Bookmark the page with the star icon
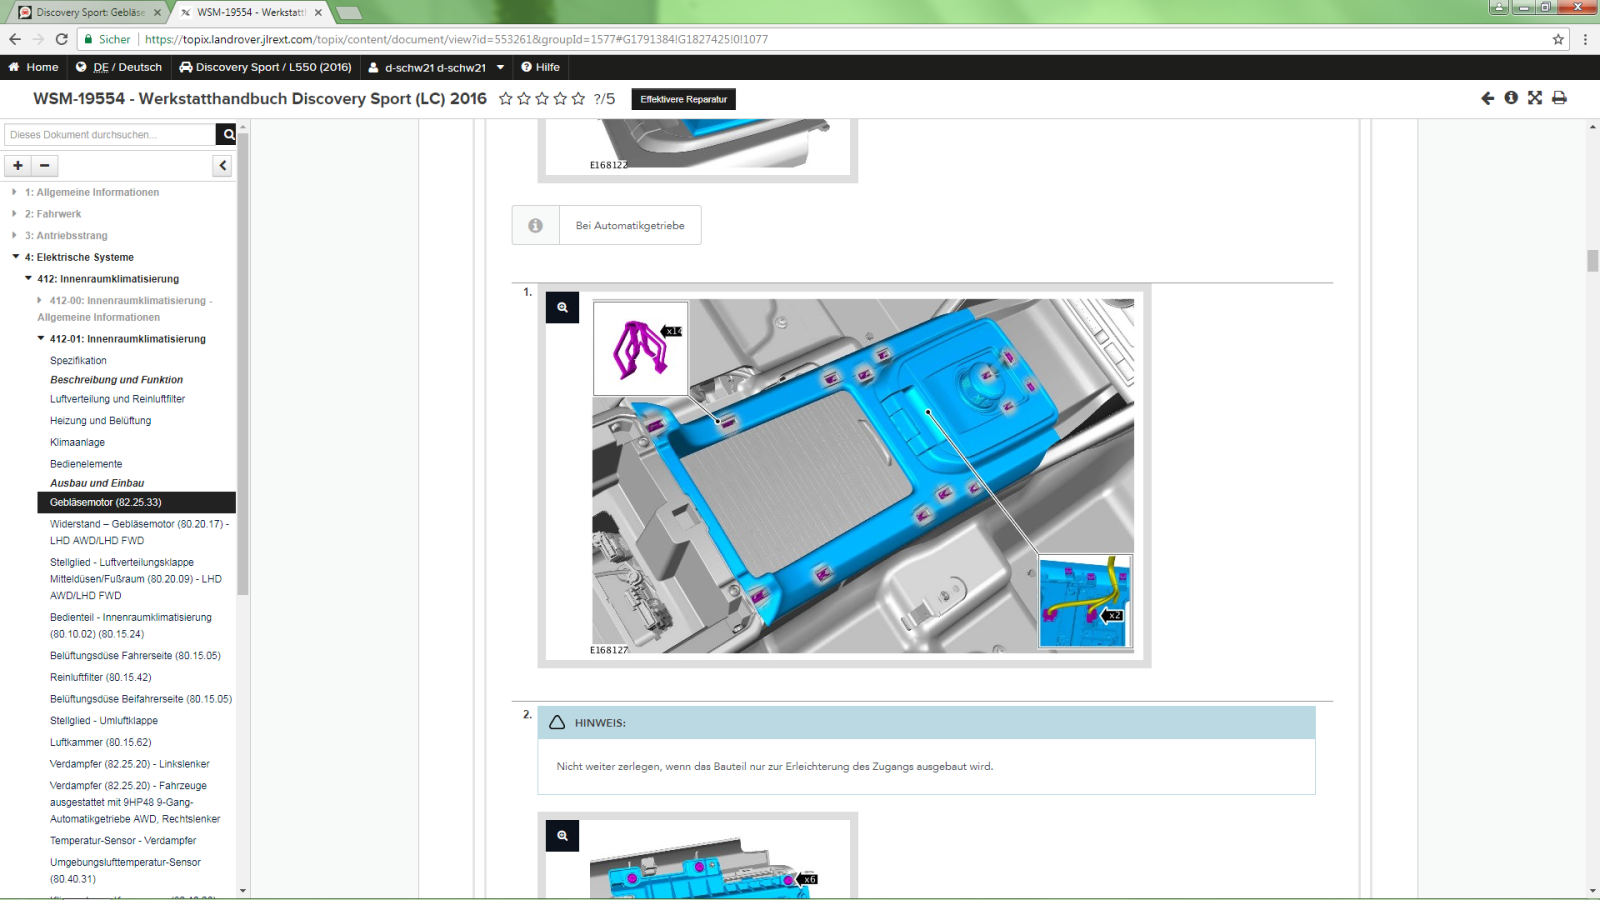The width and height of the screenshot is (1600, 900). [1558, 39]
